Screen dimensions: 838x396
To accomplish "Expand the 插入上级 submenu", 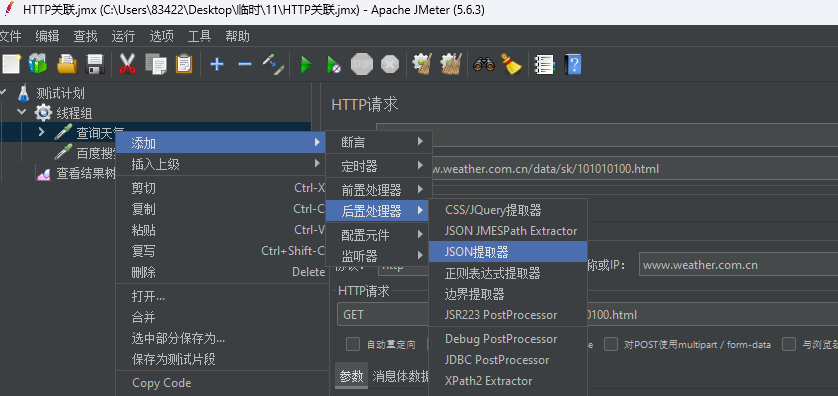I will pyautogui.click(x=221, y=165).
